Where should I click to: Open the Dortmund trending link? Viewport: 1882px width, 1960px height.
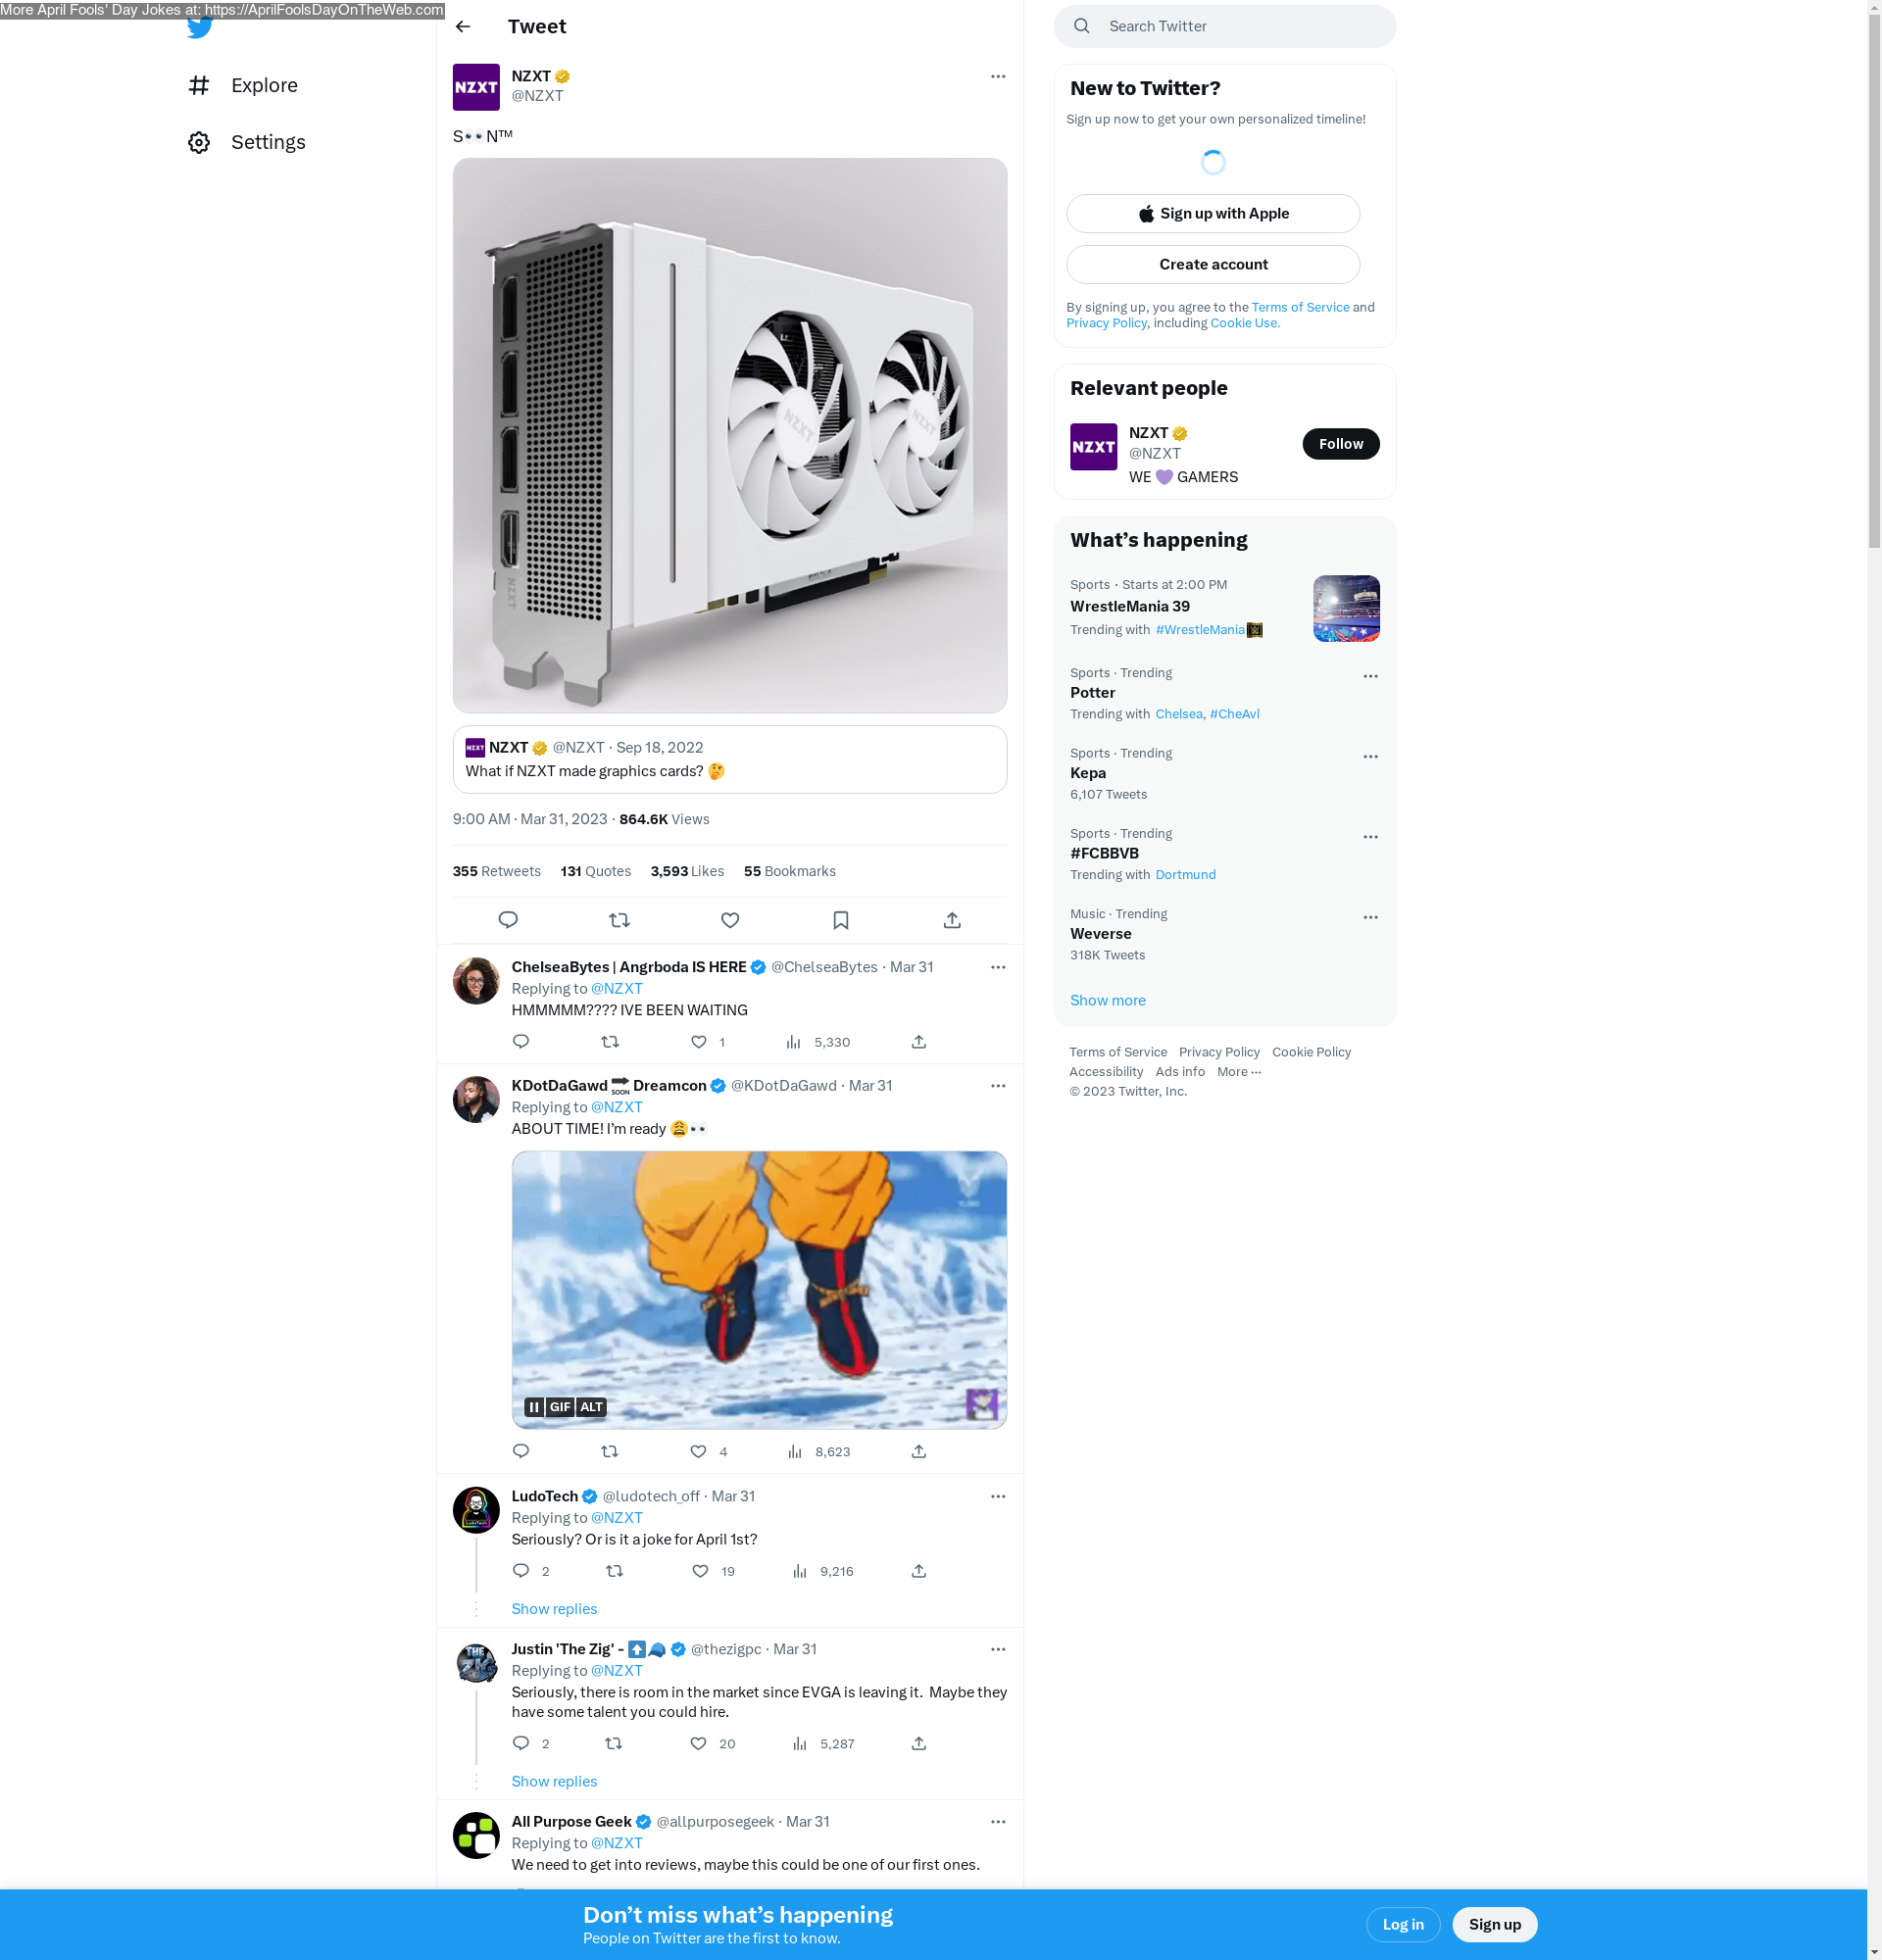coord(1186,874)
